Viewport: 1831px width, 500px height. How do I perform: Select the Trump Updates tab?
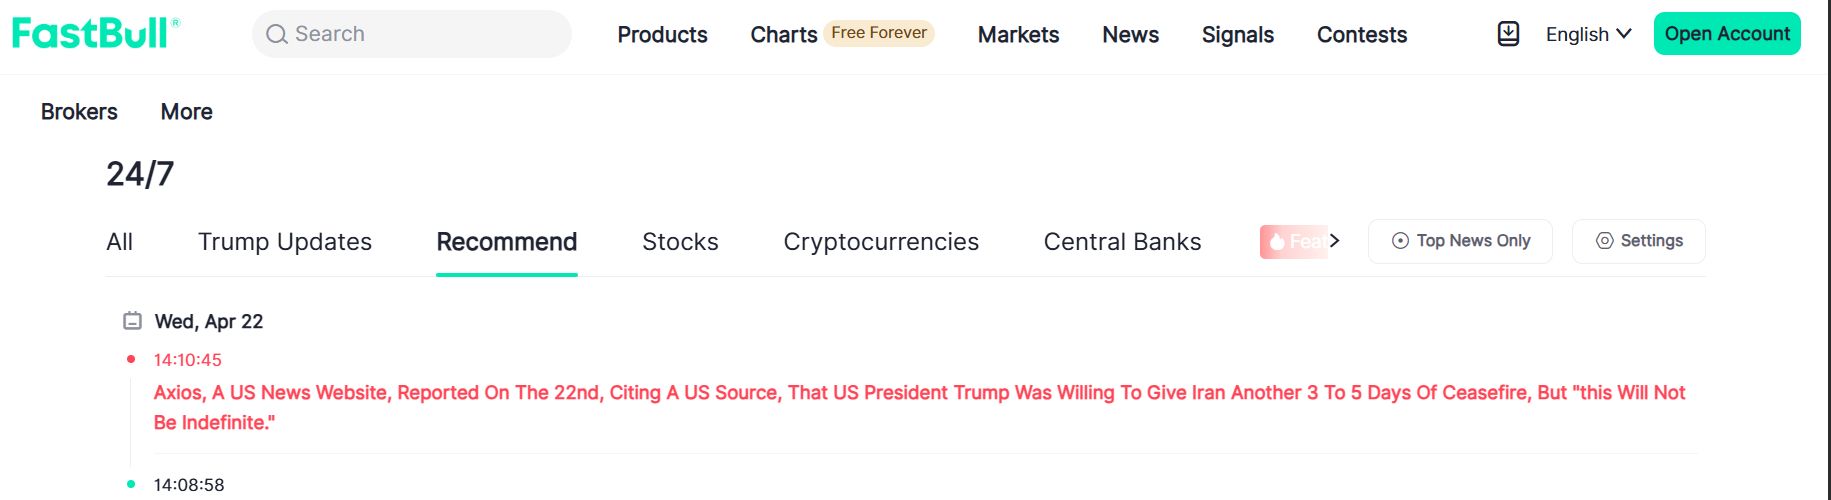285,242
